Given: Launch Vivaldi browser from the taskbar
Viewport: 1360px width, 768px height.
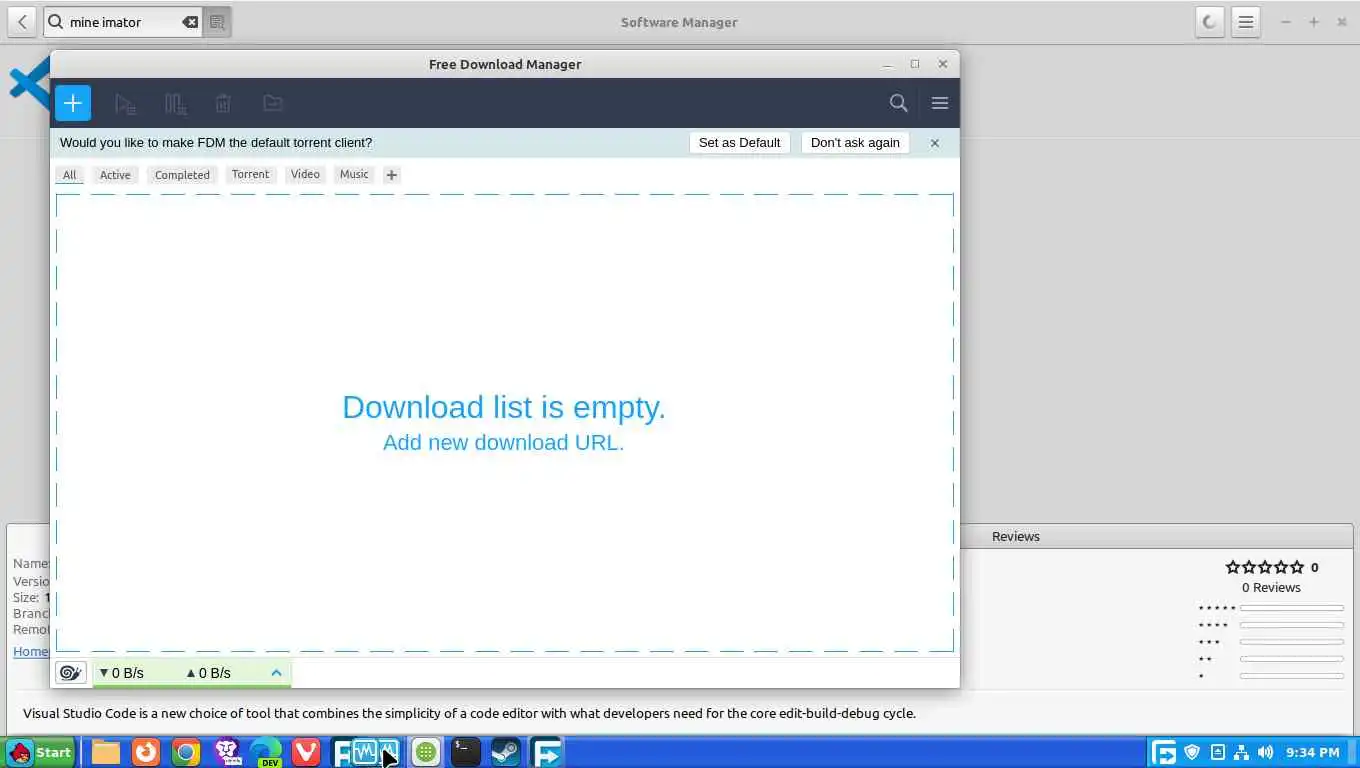Looking at the screenshot, I should coord(306,752).
